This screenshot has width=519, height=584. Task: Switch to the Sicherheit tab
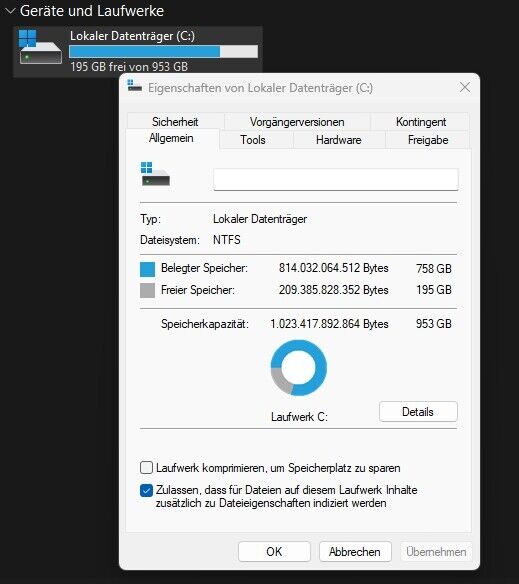coord(175,122)
